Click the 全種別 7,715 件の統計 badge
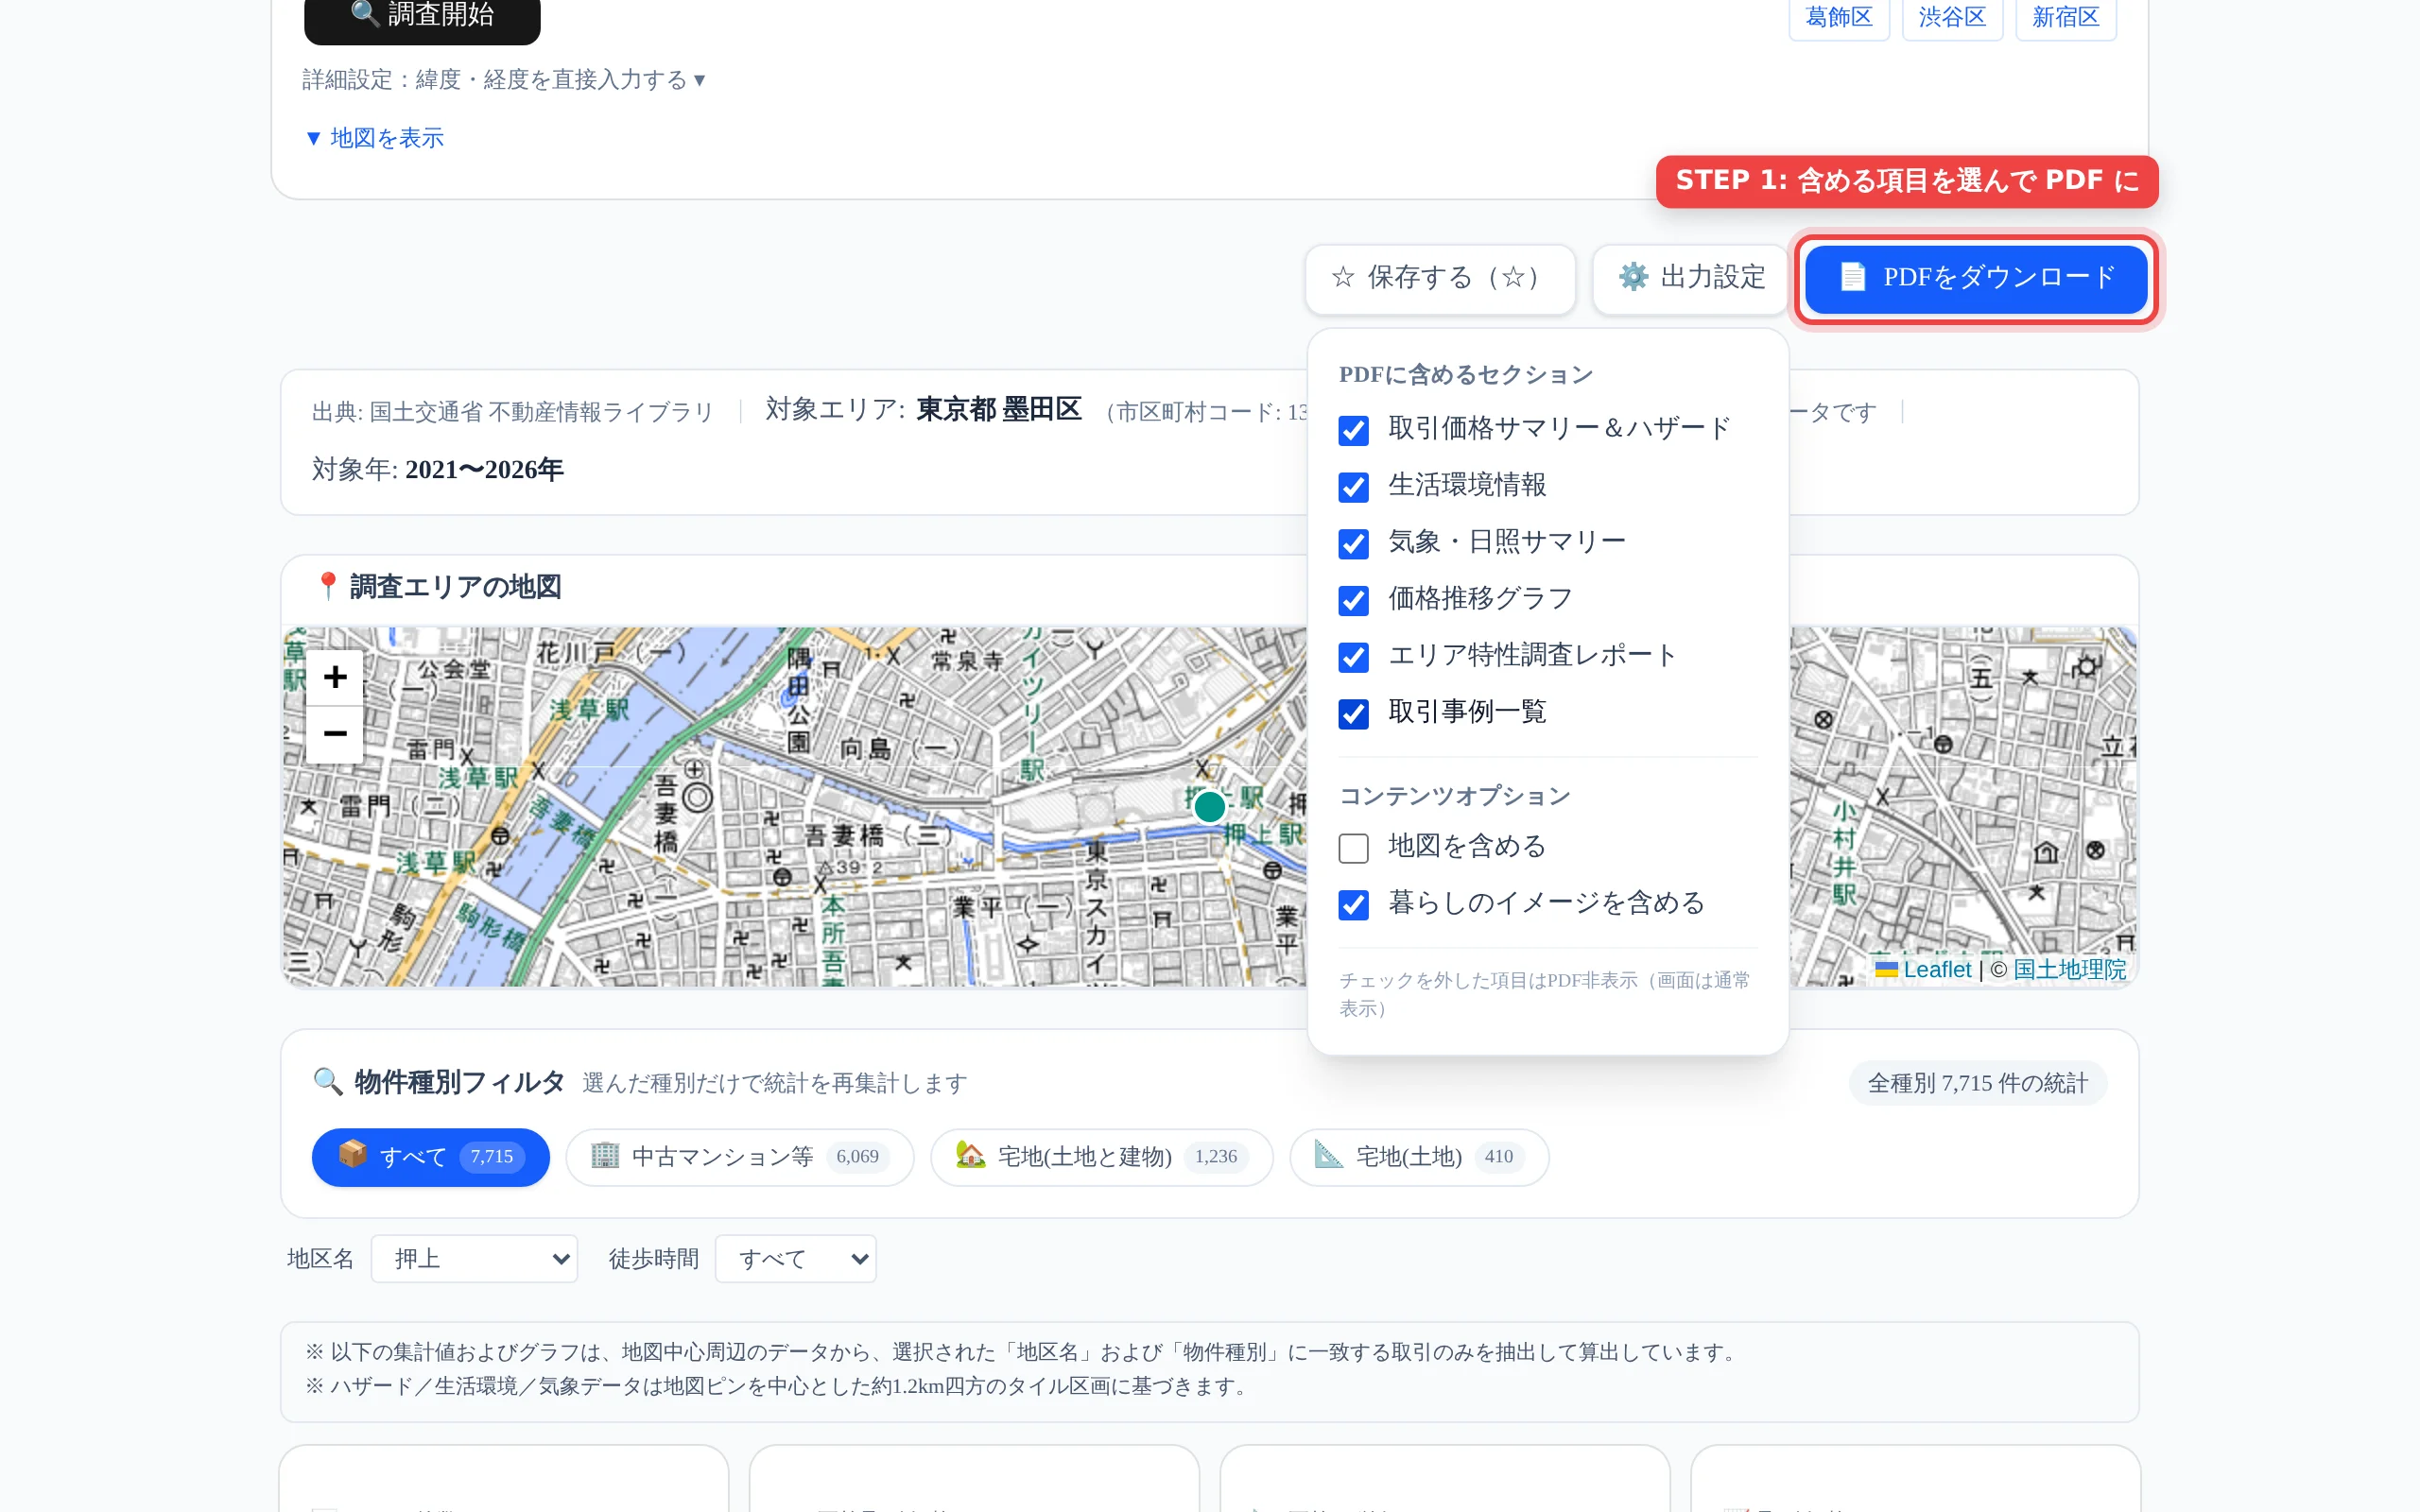This screenshot has width=2420, height=1512. click(1978, 1083)
